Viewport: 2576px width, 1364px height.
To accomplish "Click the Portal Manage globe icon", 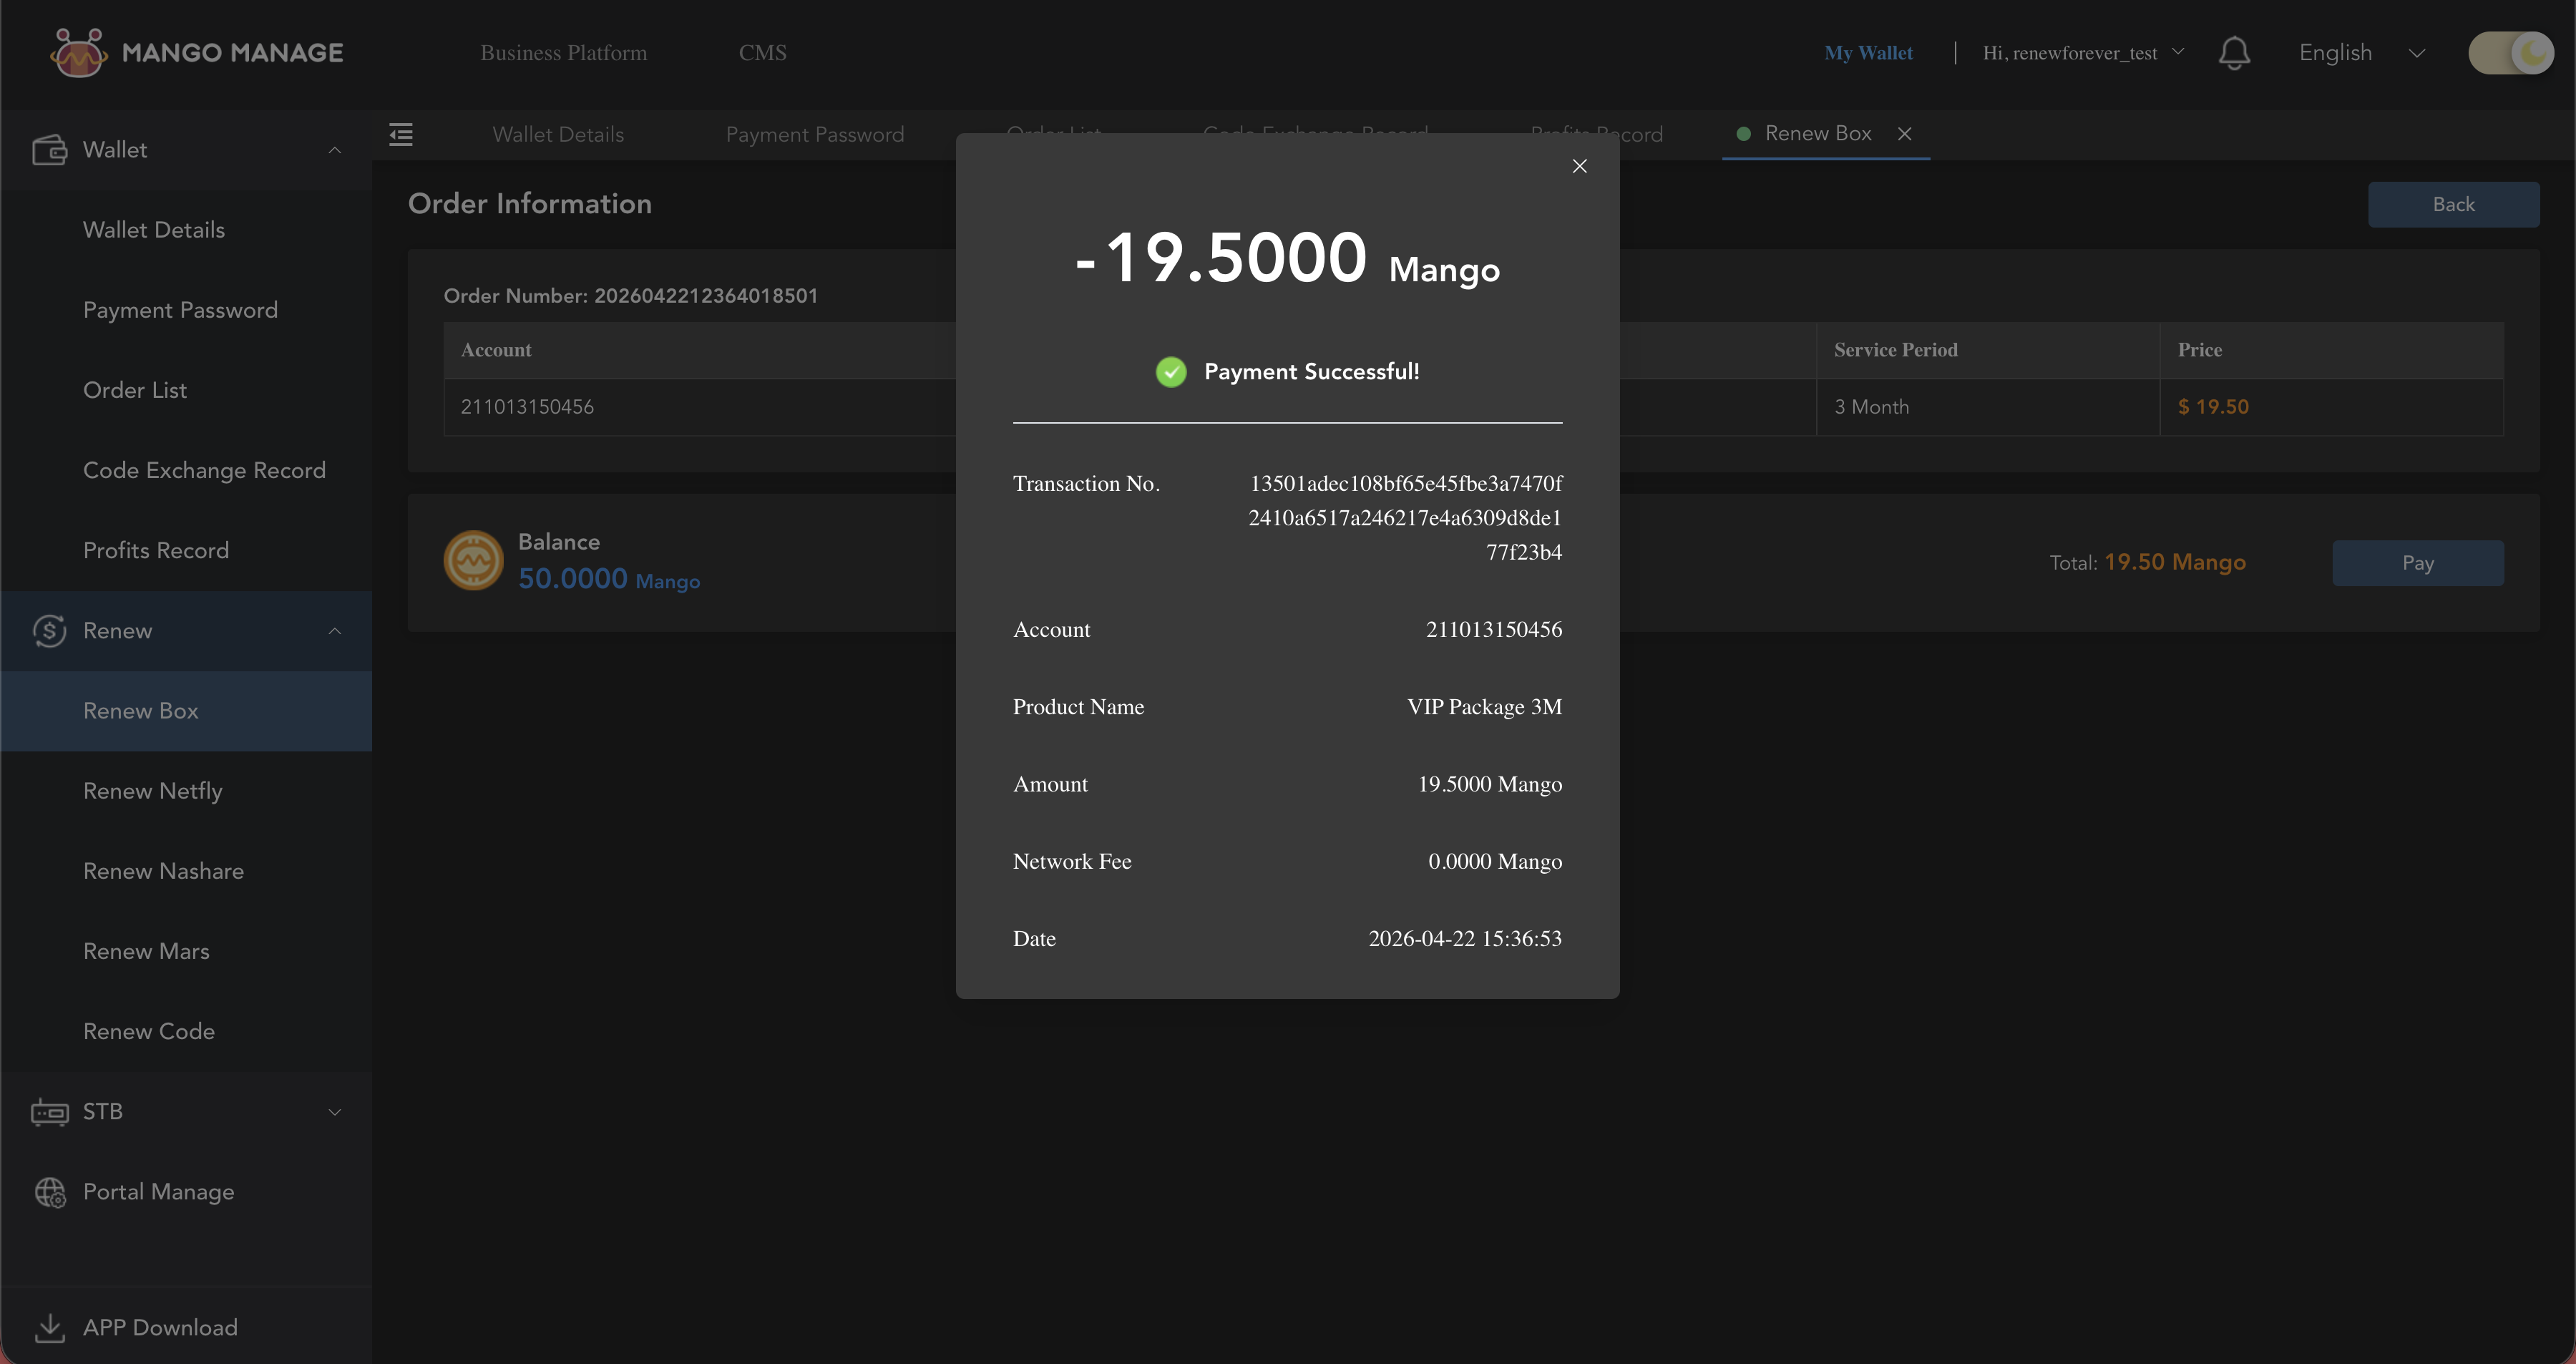I will pyautogui.click(x=50, y=1192).
